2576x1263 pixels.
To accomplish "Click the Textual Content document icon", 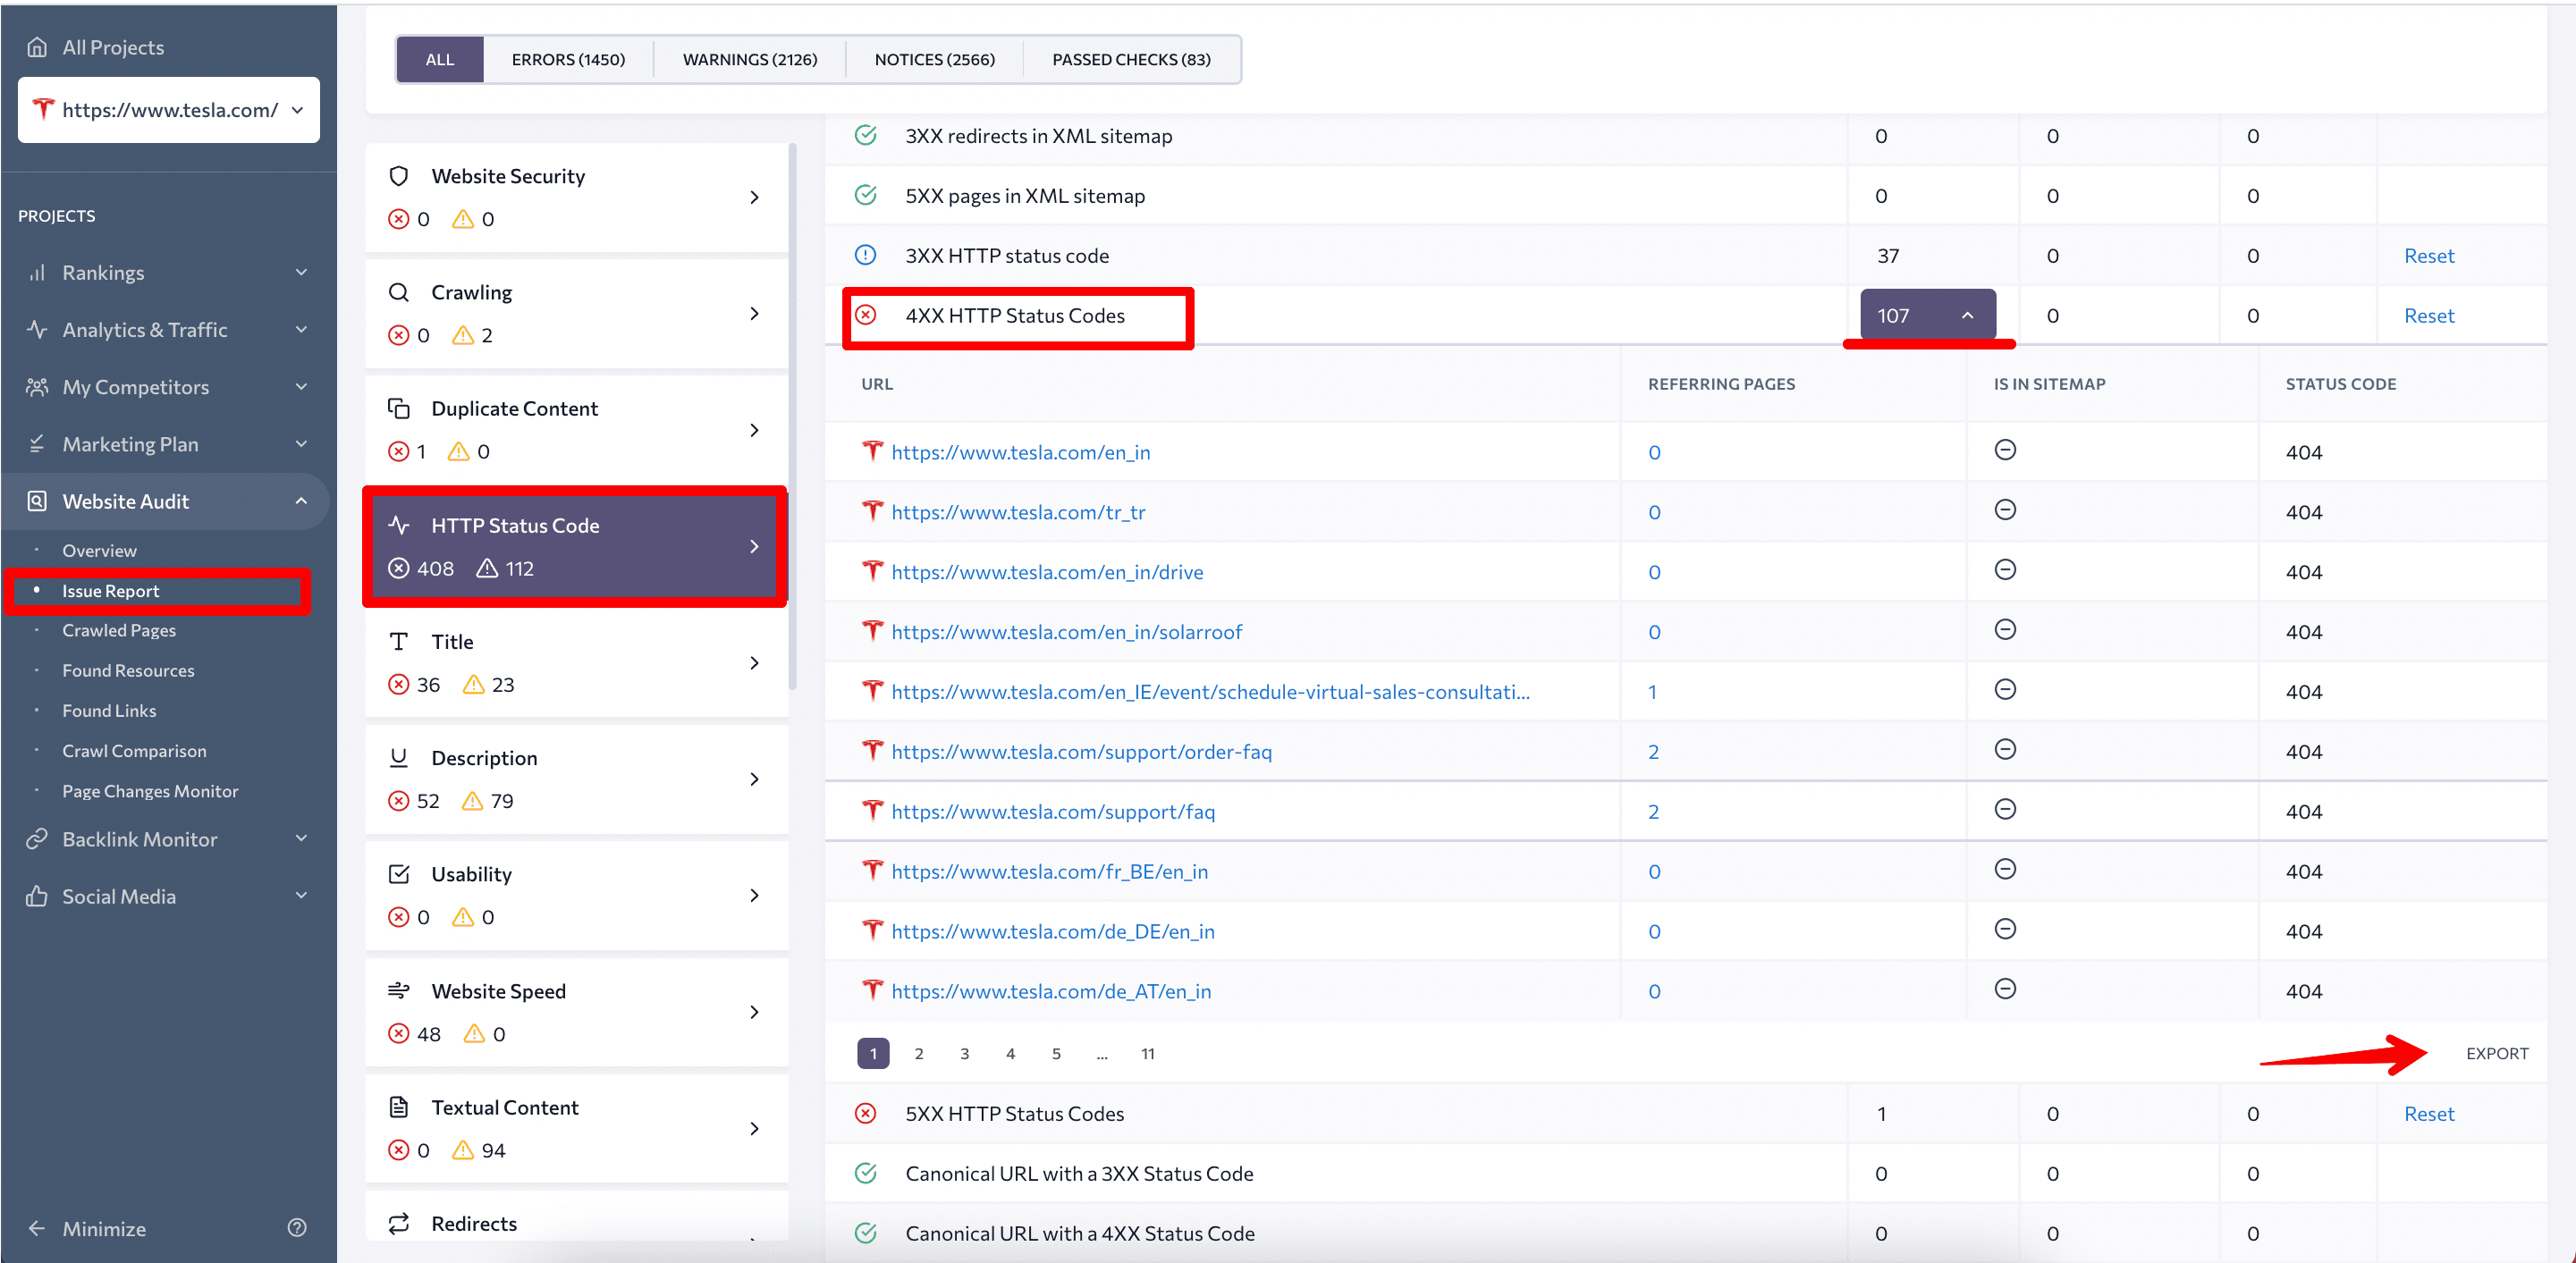I will tap(398, 1107).
